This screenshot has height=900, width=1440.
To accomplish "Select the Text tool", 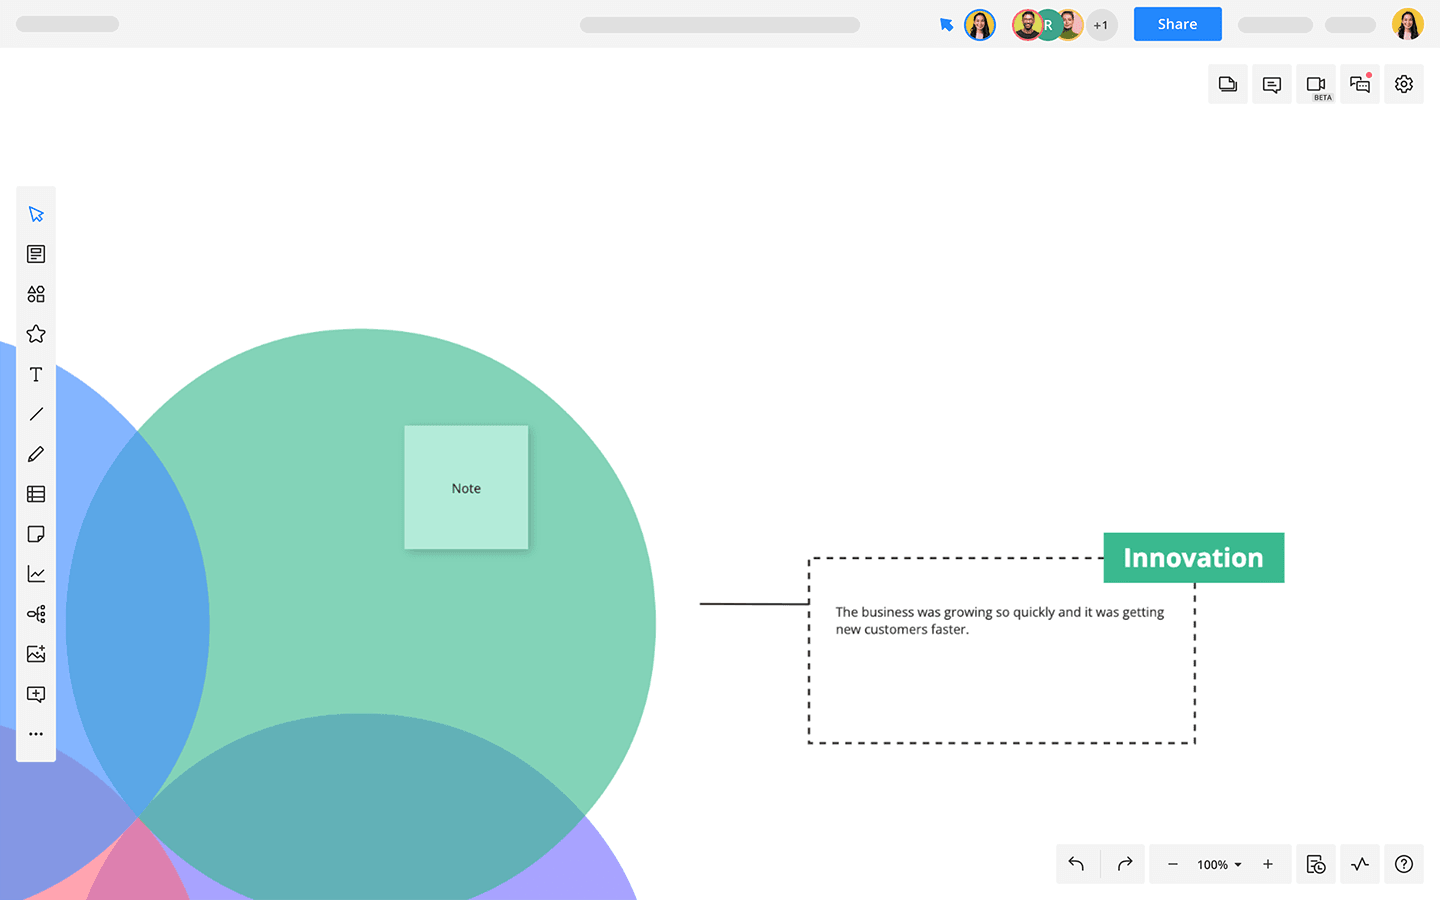I will pos(36,374).
